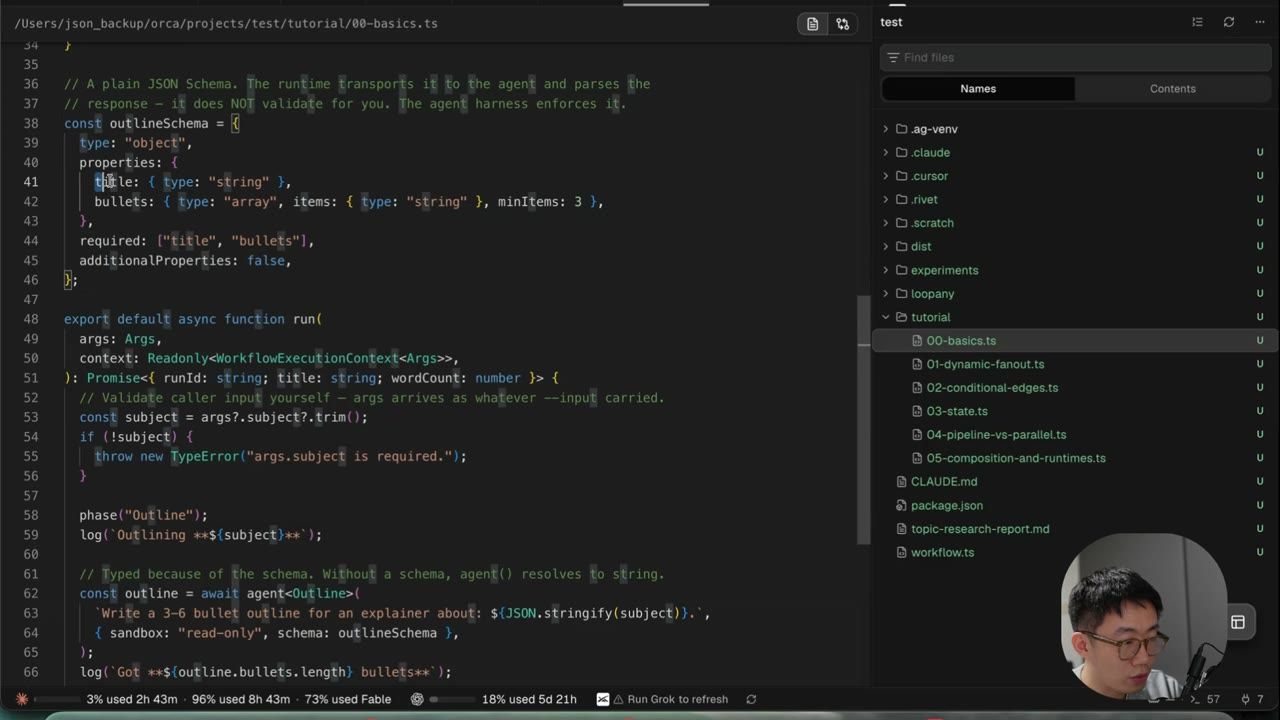The width and height of the screenshot is (1280, 720).
Task: Collapse the tutorial folder
Action: point(885,317)
